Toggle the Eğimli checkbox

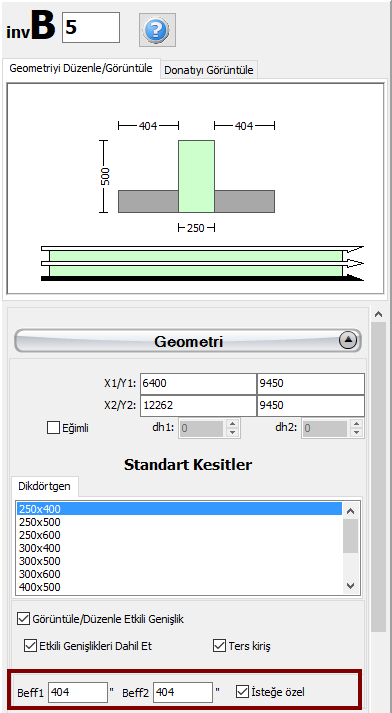click(x=53, y=428)
